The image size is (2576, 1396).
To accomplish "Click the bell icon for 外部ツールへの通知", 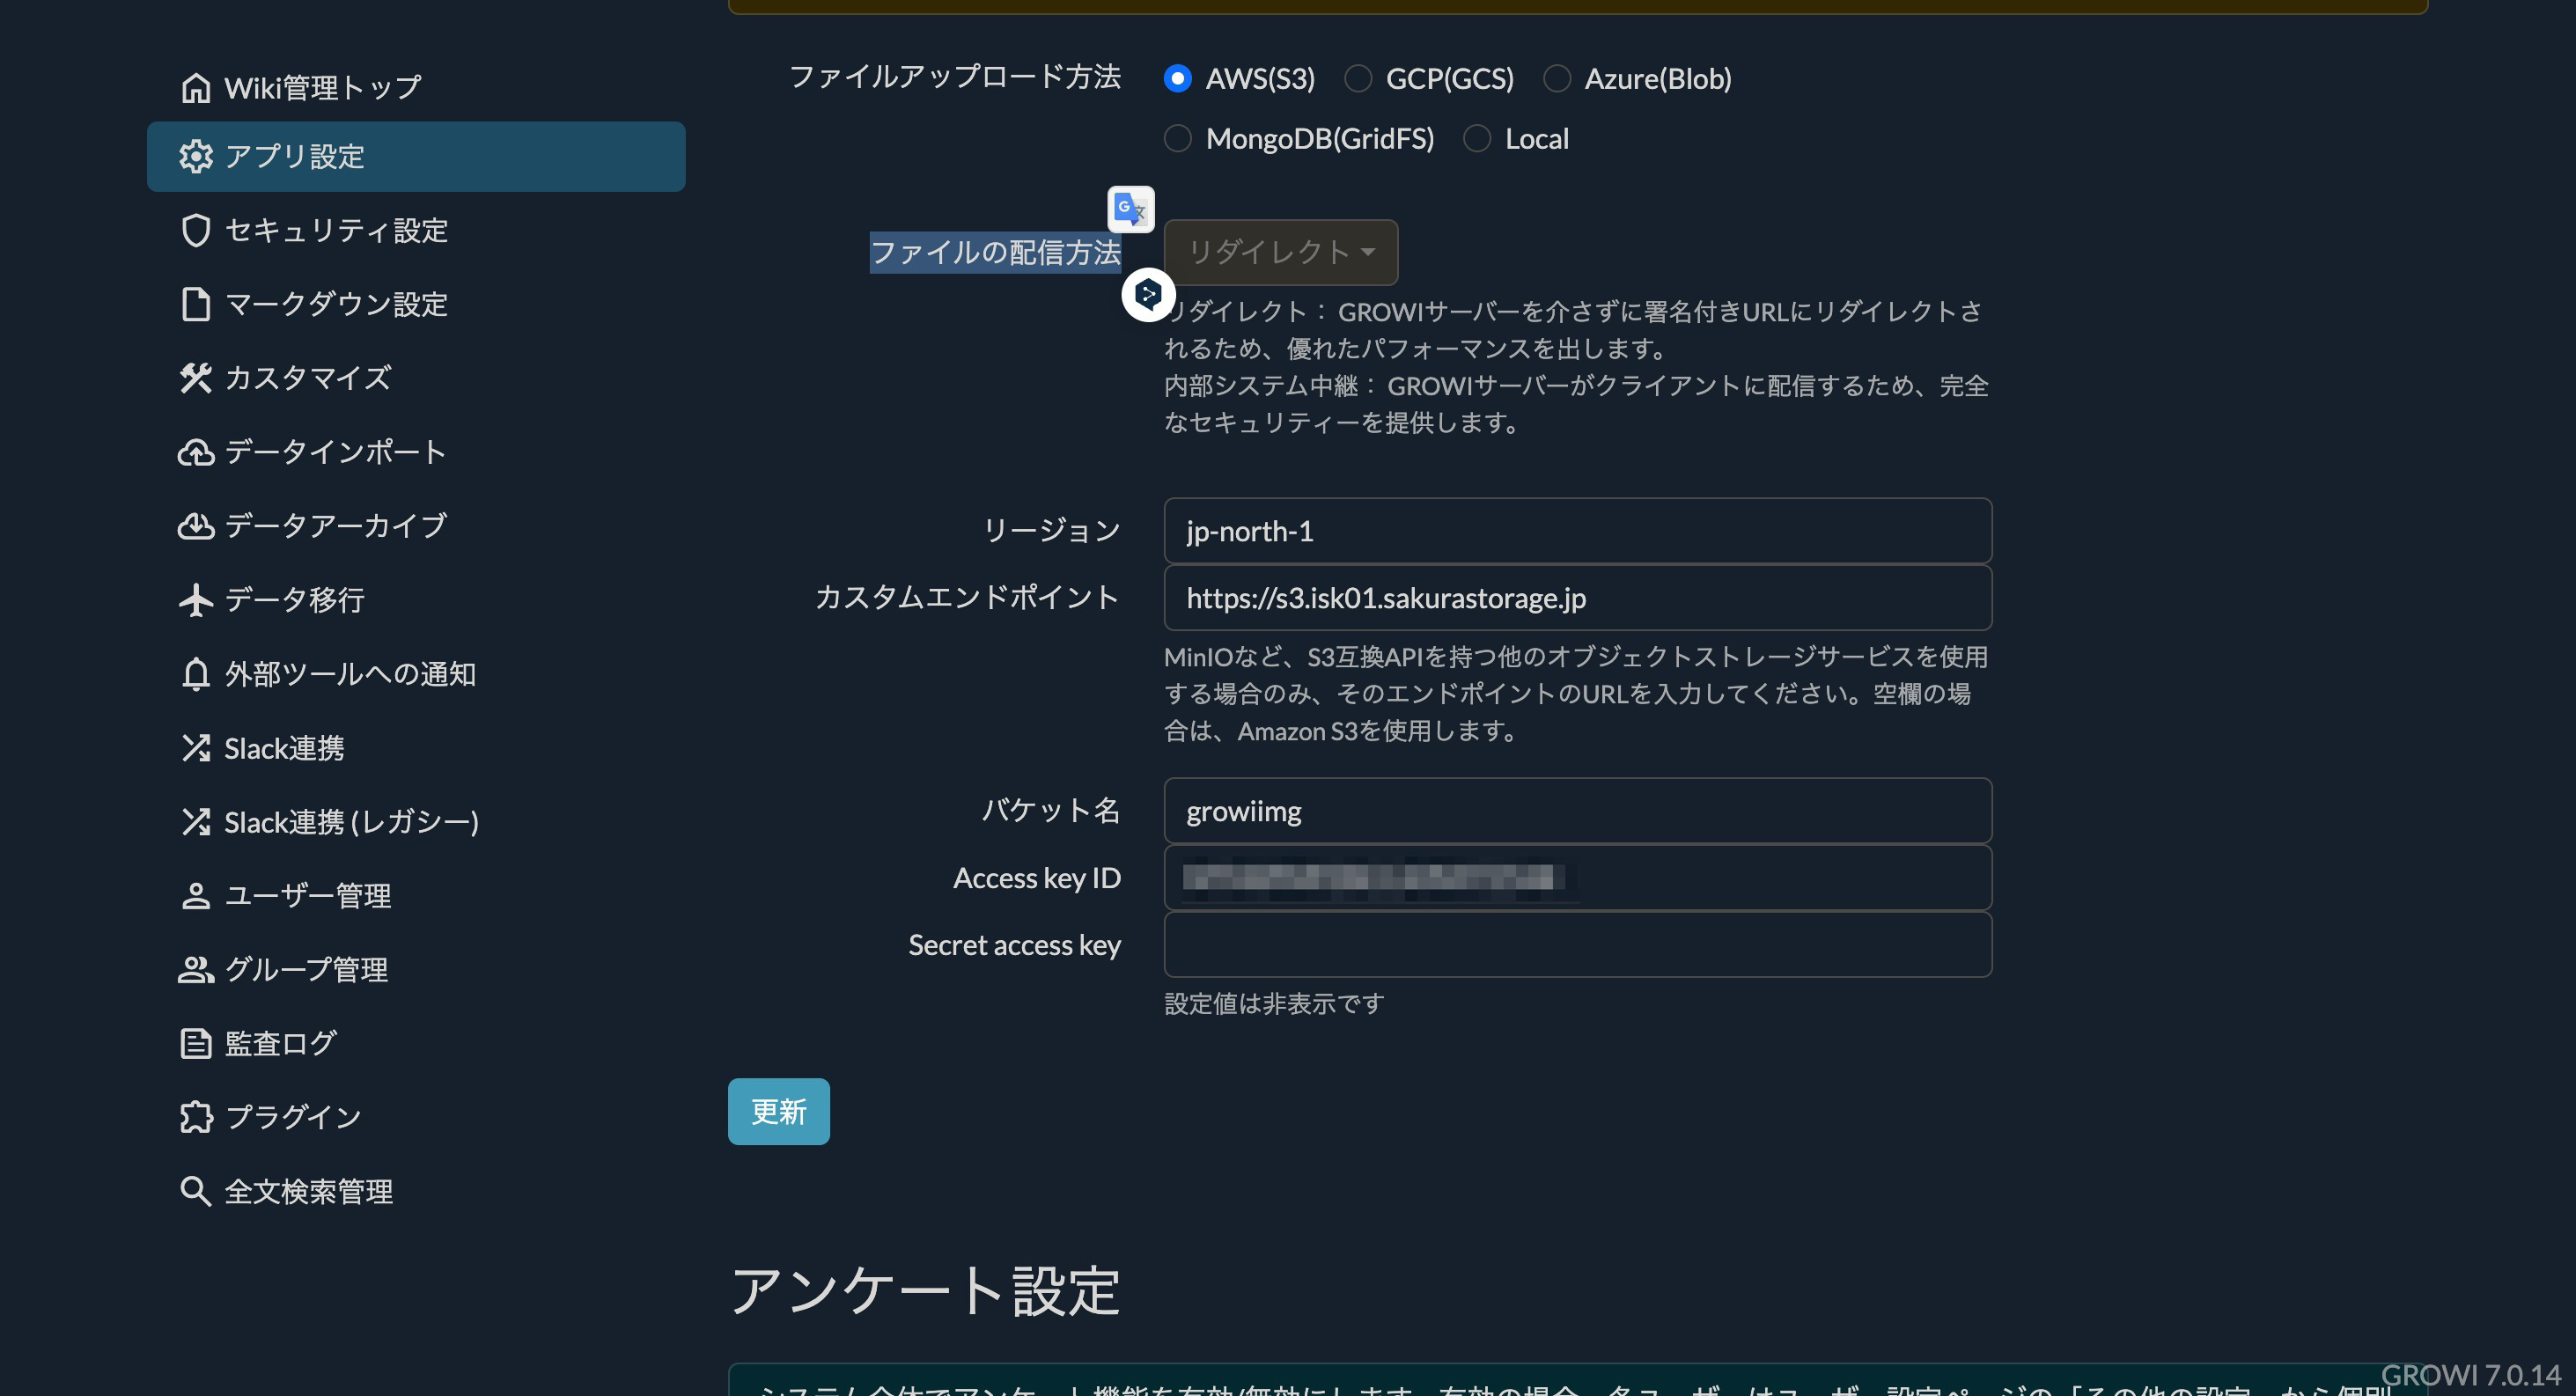I will tap(196, 674).
